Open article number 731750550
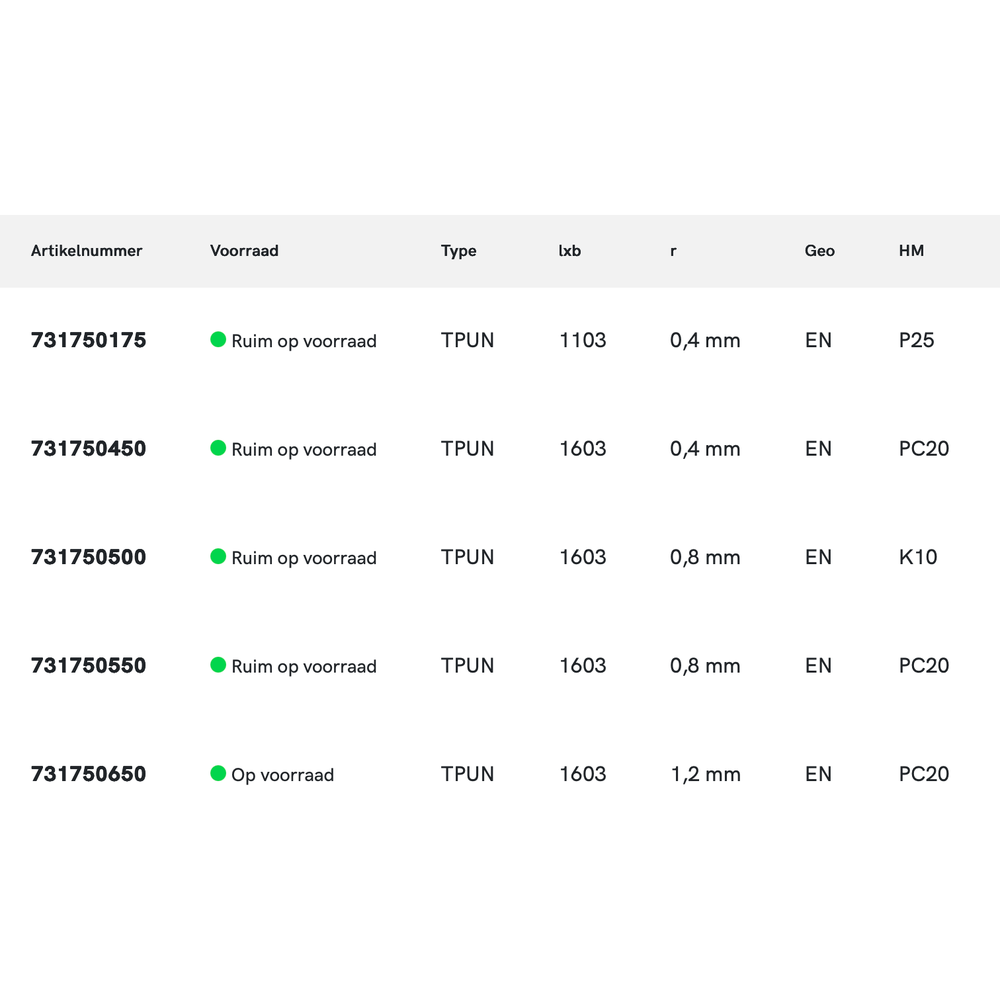The height and width of the screenshot is (1000, 1000). pos(89,666)
